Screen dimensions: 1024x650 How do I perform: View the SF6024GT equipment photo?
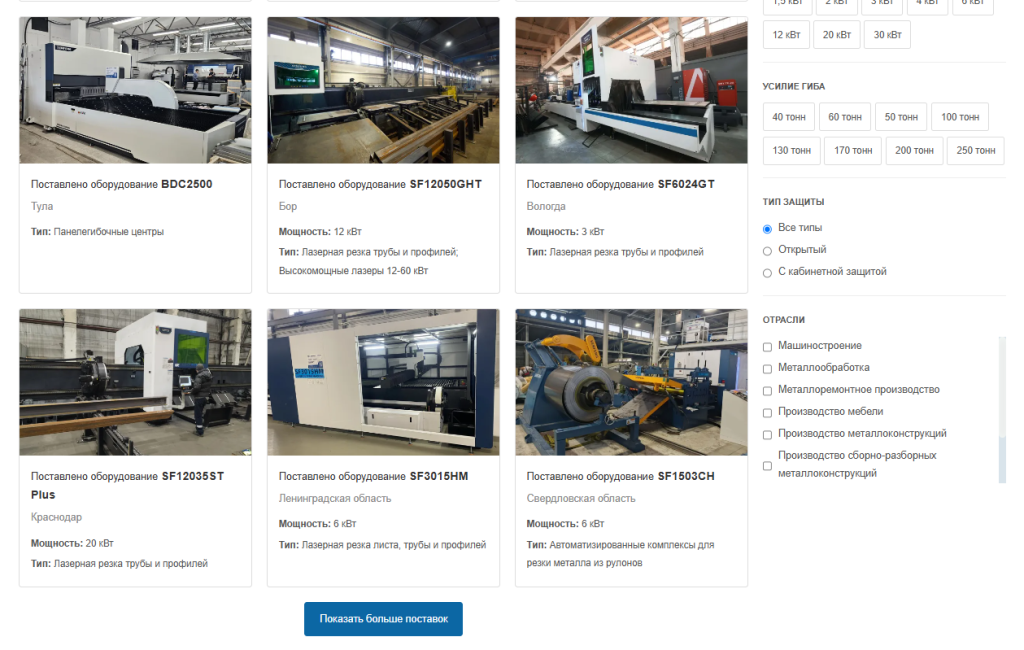coord(632,90)
